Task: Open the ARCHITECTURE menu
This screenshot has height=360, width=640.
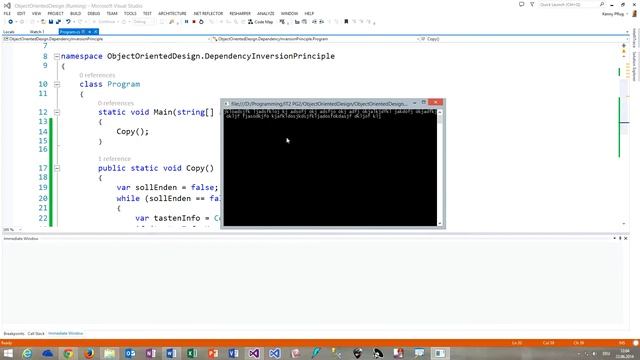Action: 172,13
